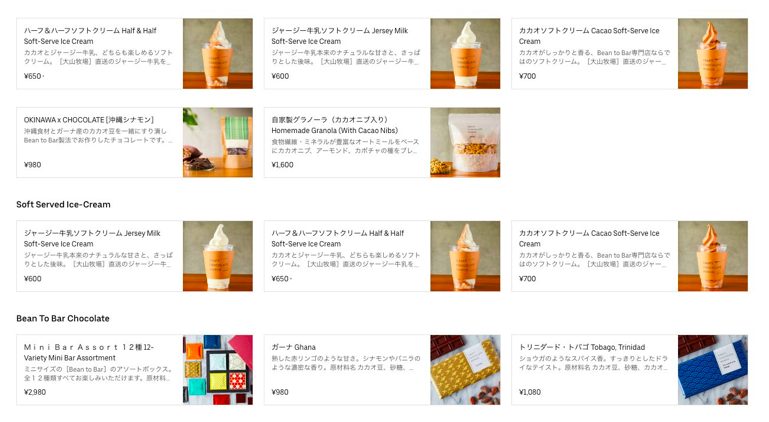Click the Bean To Bar Chocolate section heading
The image size is (769, 422).
coord(63,318)
